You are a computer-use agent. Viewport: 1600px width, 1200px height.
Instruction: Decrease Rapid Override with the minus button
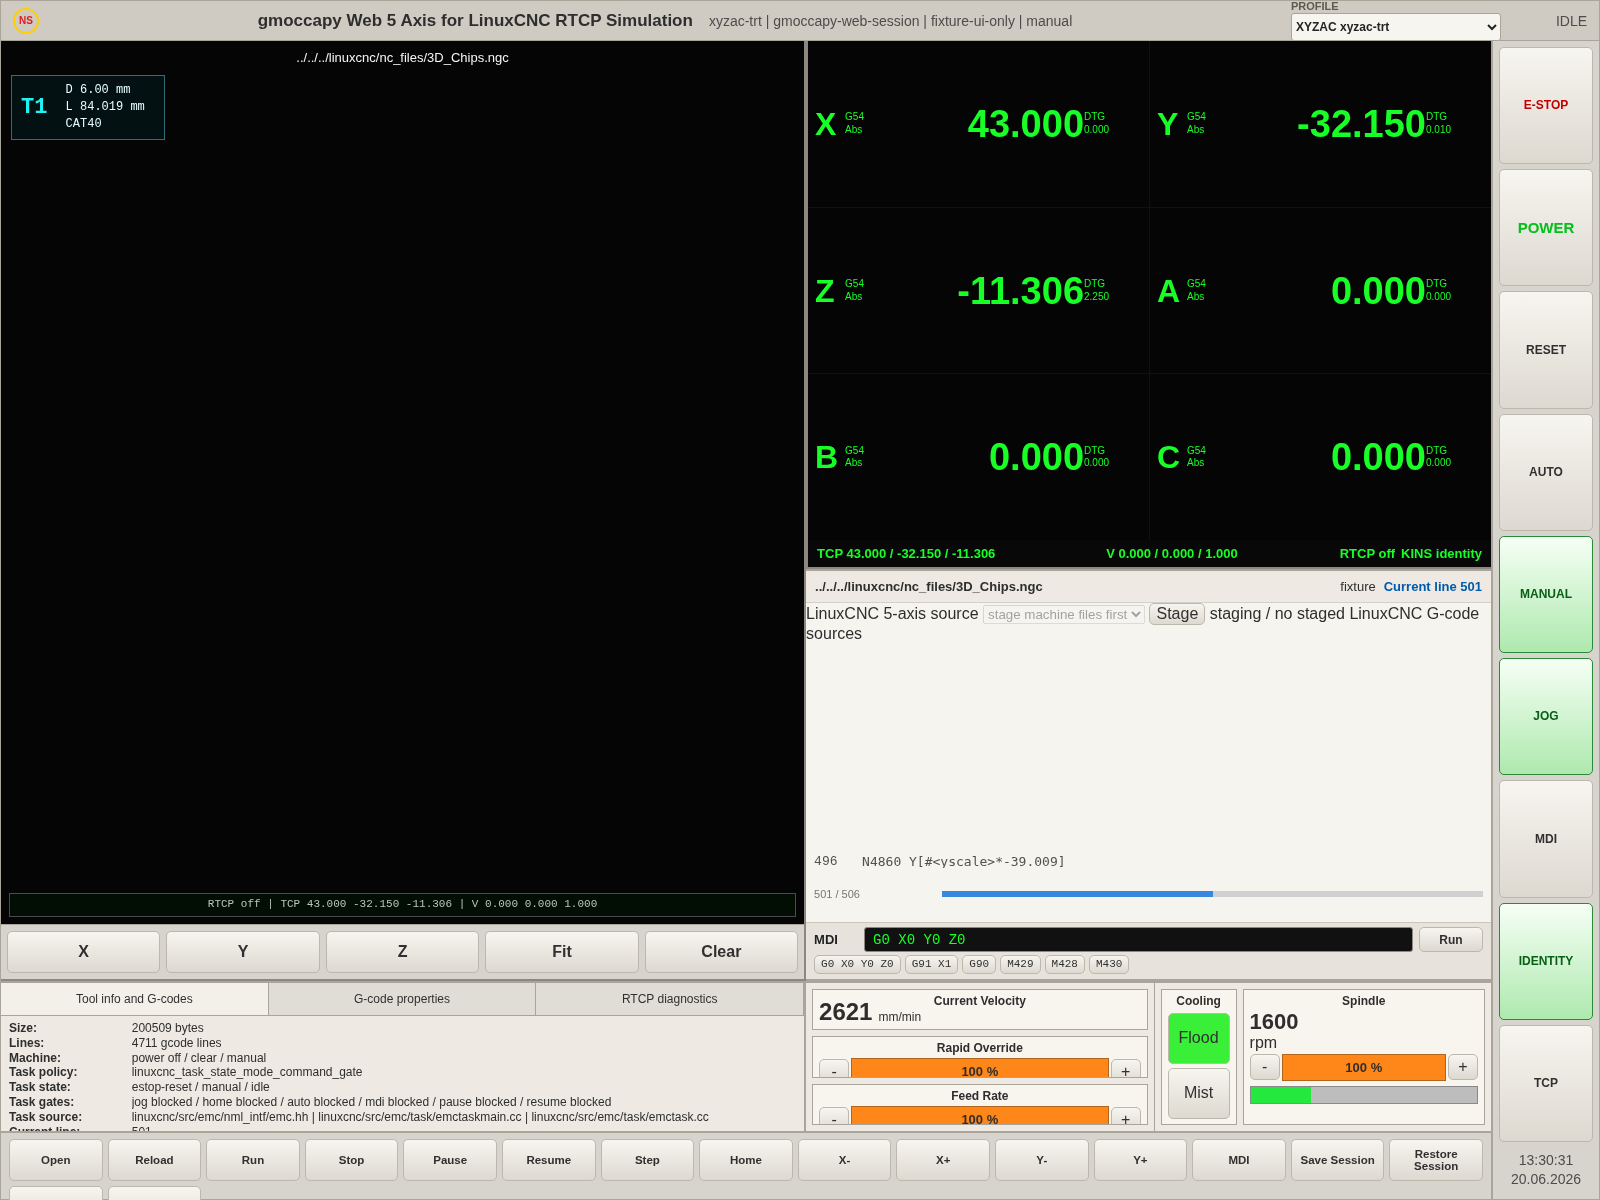[834, 1069]
